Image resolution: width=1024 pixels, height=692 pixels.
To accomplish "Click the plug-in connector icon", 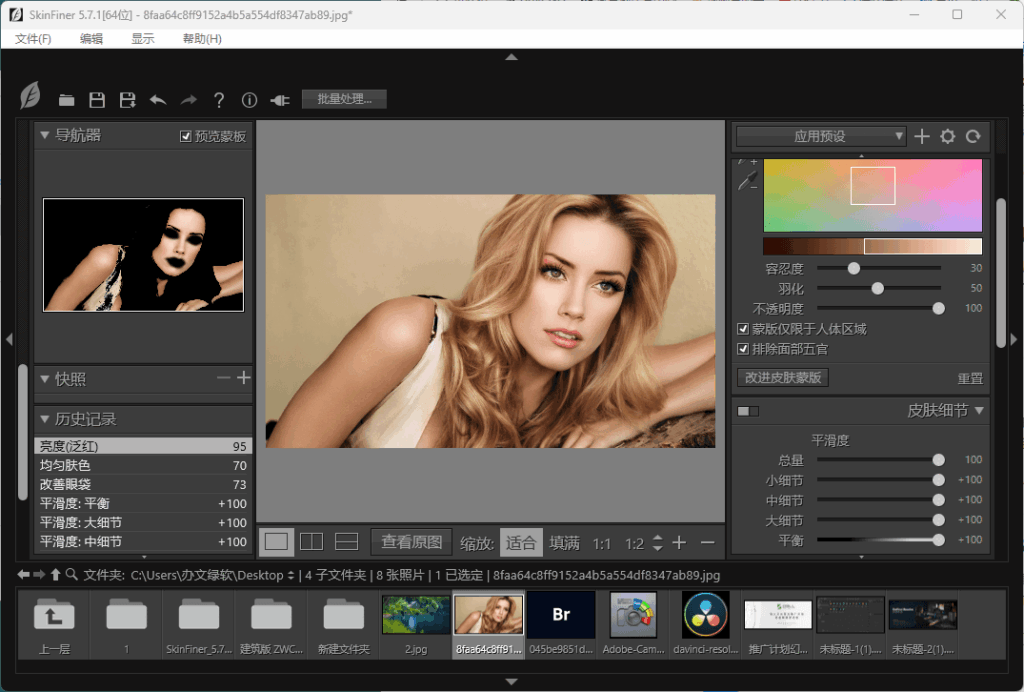I will pyautogui.click(x=280, y=100).
